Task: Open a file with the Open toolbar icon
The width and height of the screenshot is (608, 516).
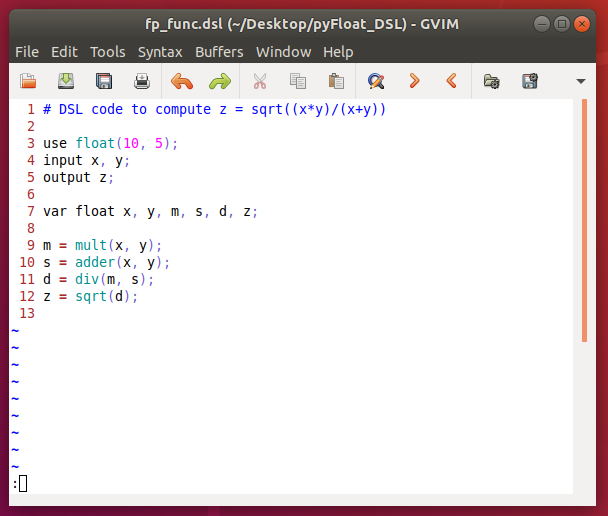Action: click(x=28, y=81)
